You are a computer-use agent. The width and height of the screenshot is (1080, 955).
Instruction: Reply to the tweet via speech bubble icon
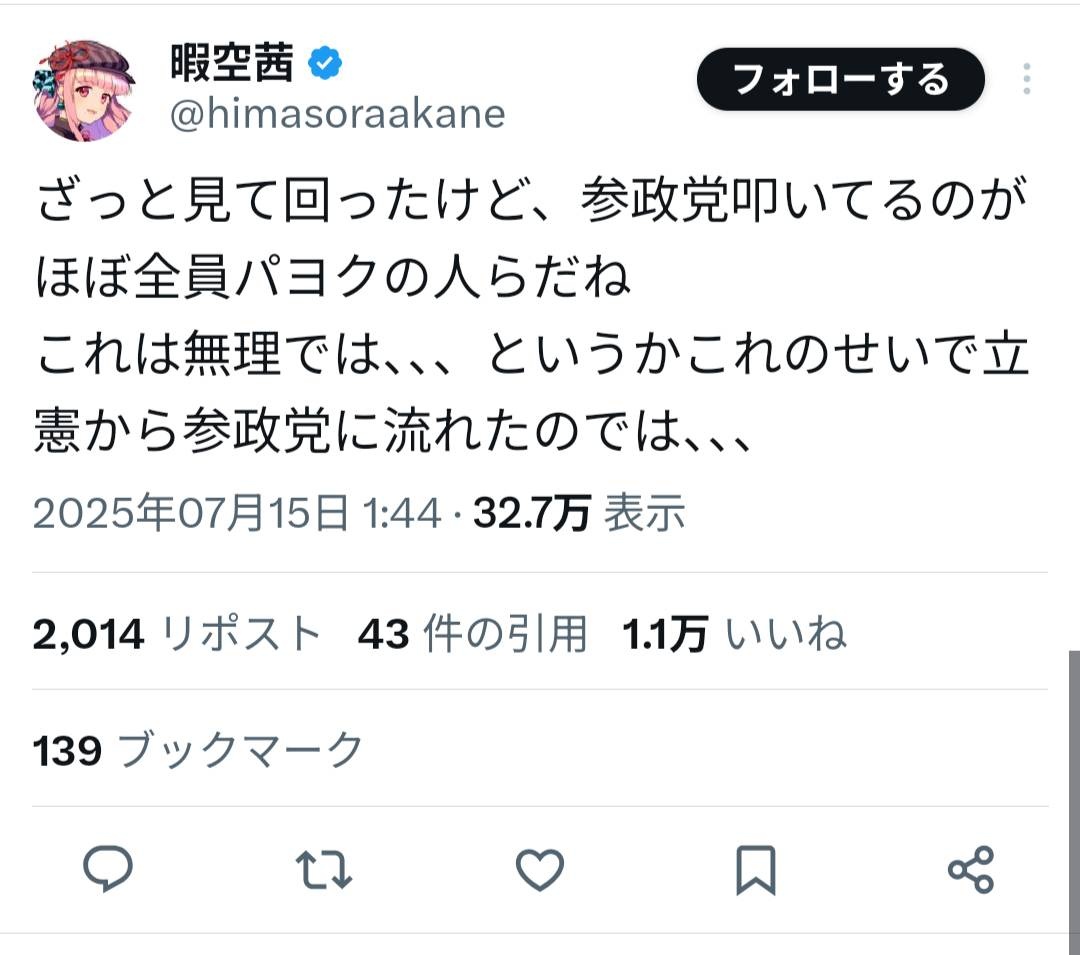pos(108,869)
